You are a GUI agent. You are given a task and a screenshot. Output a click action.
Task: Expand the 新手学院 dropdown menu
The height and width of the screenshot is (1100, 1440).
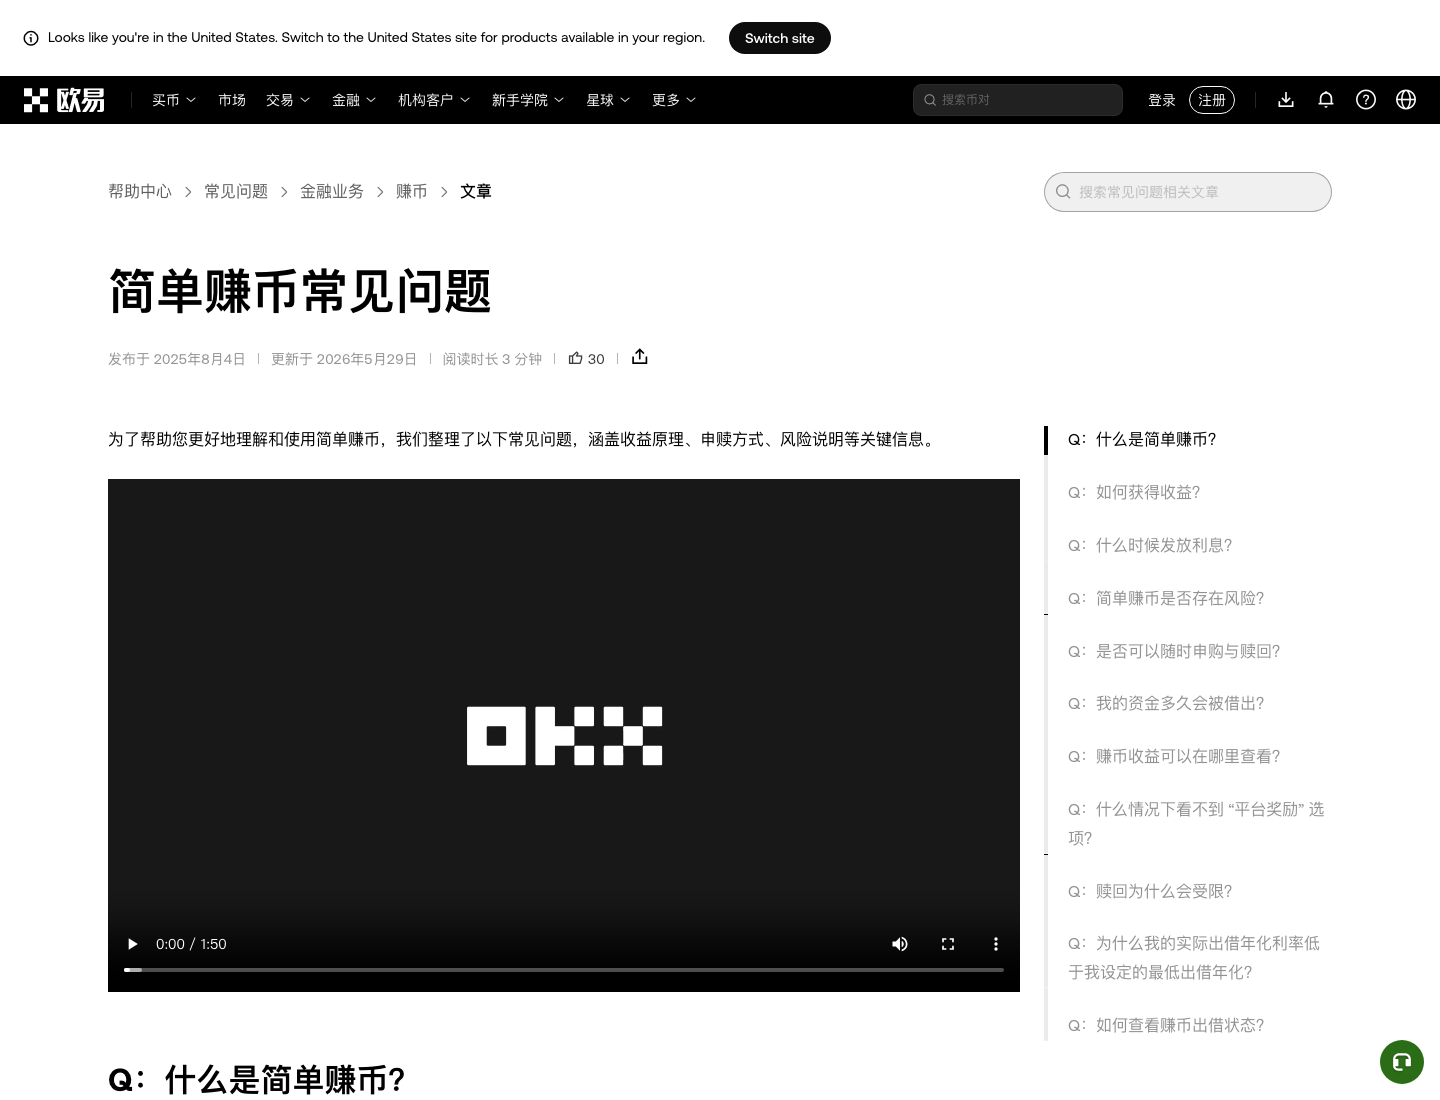pos(528,100)
